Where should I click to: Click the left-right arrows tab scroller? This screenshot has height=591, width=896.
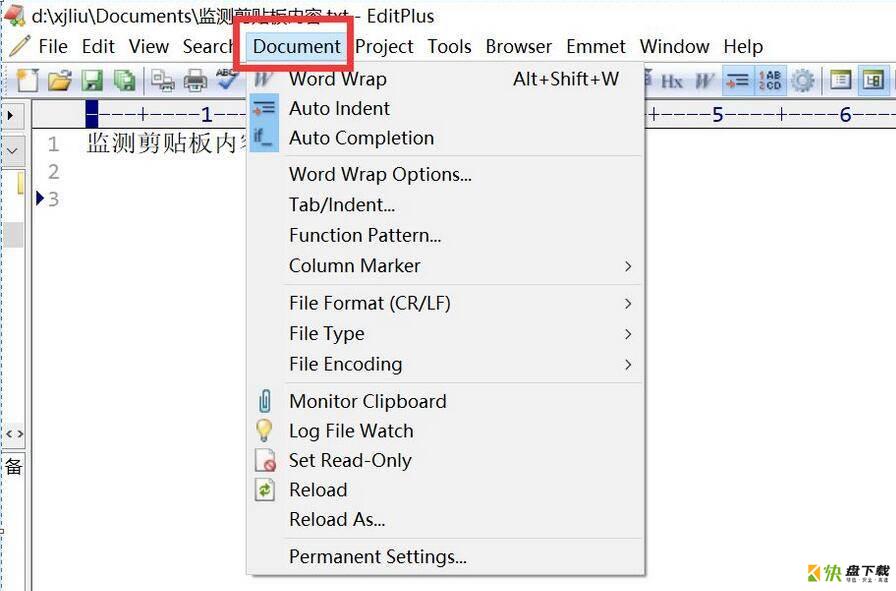tap(14, 434)
